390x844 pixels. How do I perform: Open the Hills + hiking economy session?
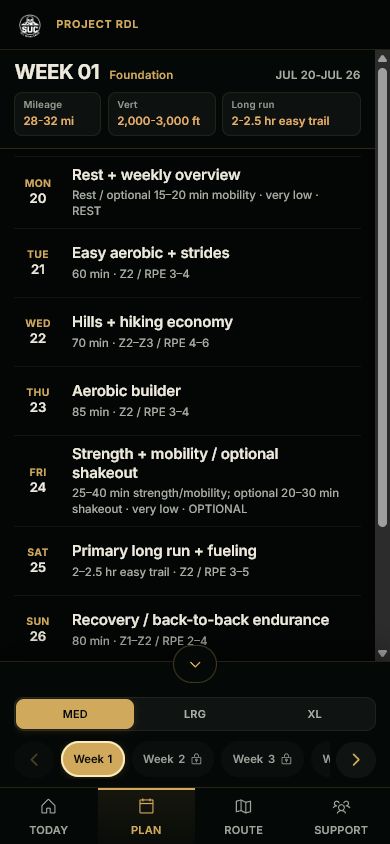point(187,332)
